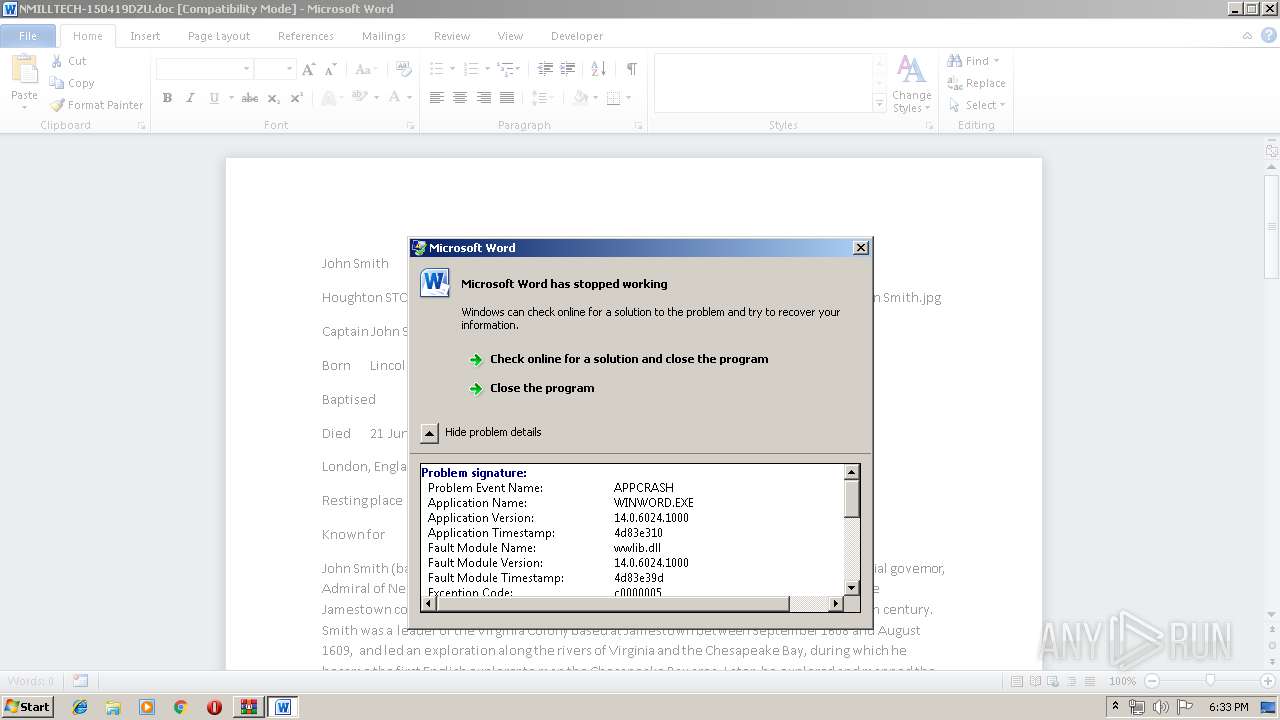Screen dimensions: 1280x720
Task: Open the References tab
Action: coord(306,36)
